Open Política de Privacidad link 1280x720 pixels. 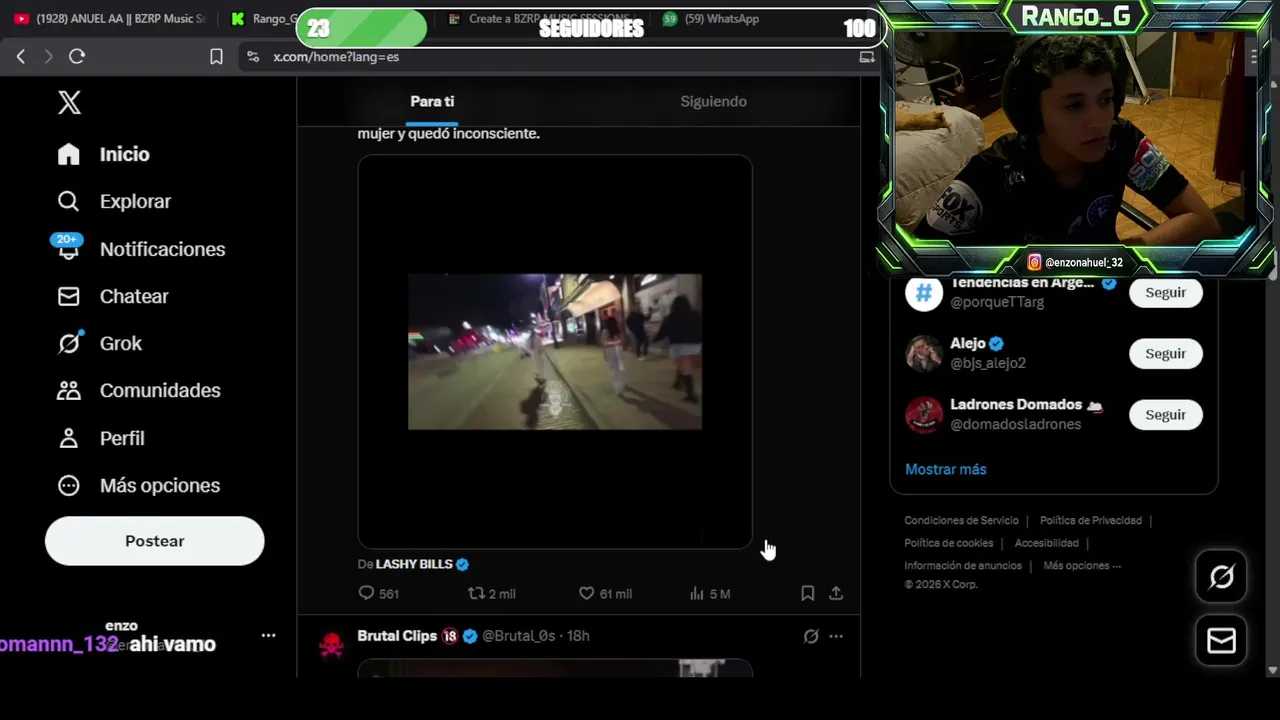point(1090,520)
